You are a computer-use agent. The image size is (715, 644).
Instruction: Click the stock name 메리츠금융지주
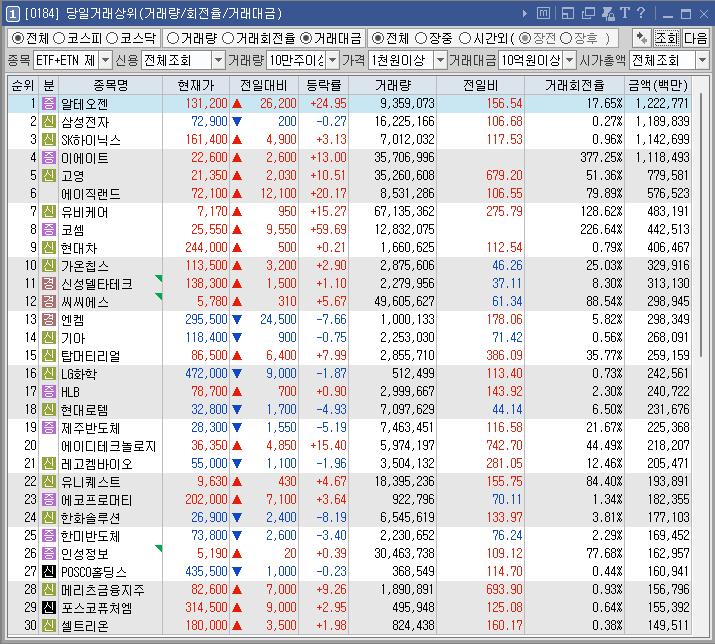click(x=103, y=589)
